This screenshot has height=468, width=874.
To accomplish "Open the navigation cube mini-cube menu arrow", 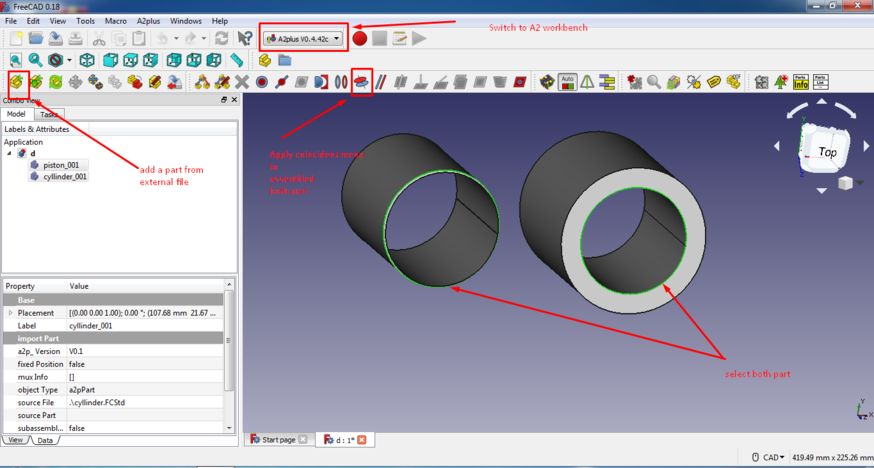I will tap(860, 183).
